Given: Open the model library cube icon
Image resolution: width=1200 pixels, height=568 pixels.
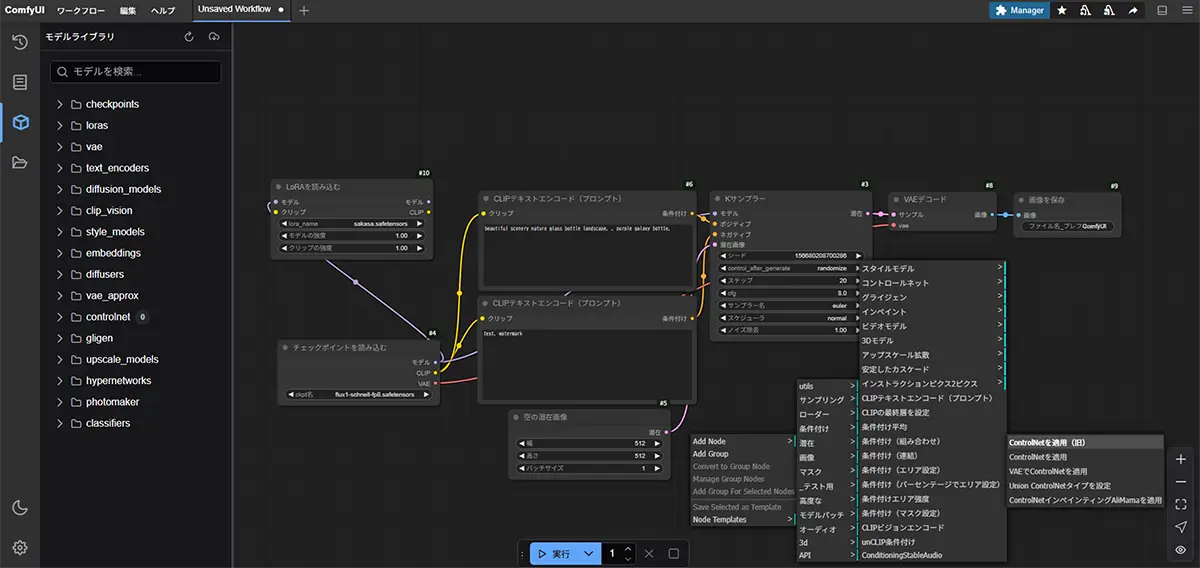Looking at the screenshot, I should 20,122.
